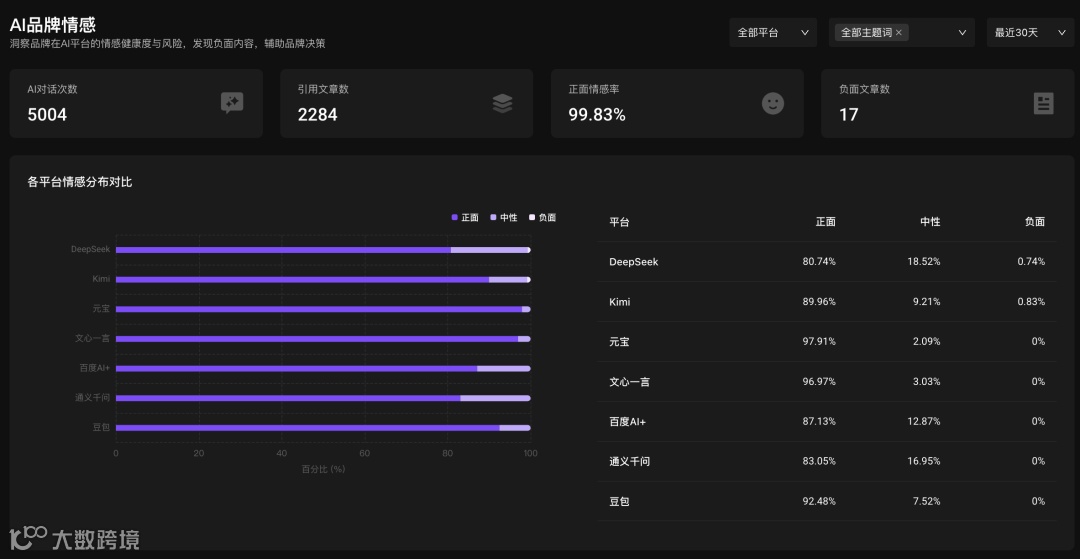Click the 各平台情感分布对比 section heading

[80, 182]
